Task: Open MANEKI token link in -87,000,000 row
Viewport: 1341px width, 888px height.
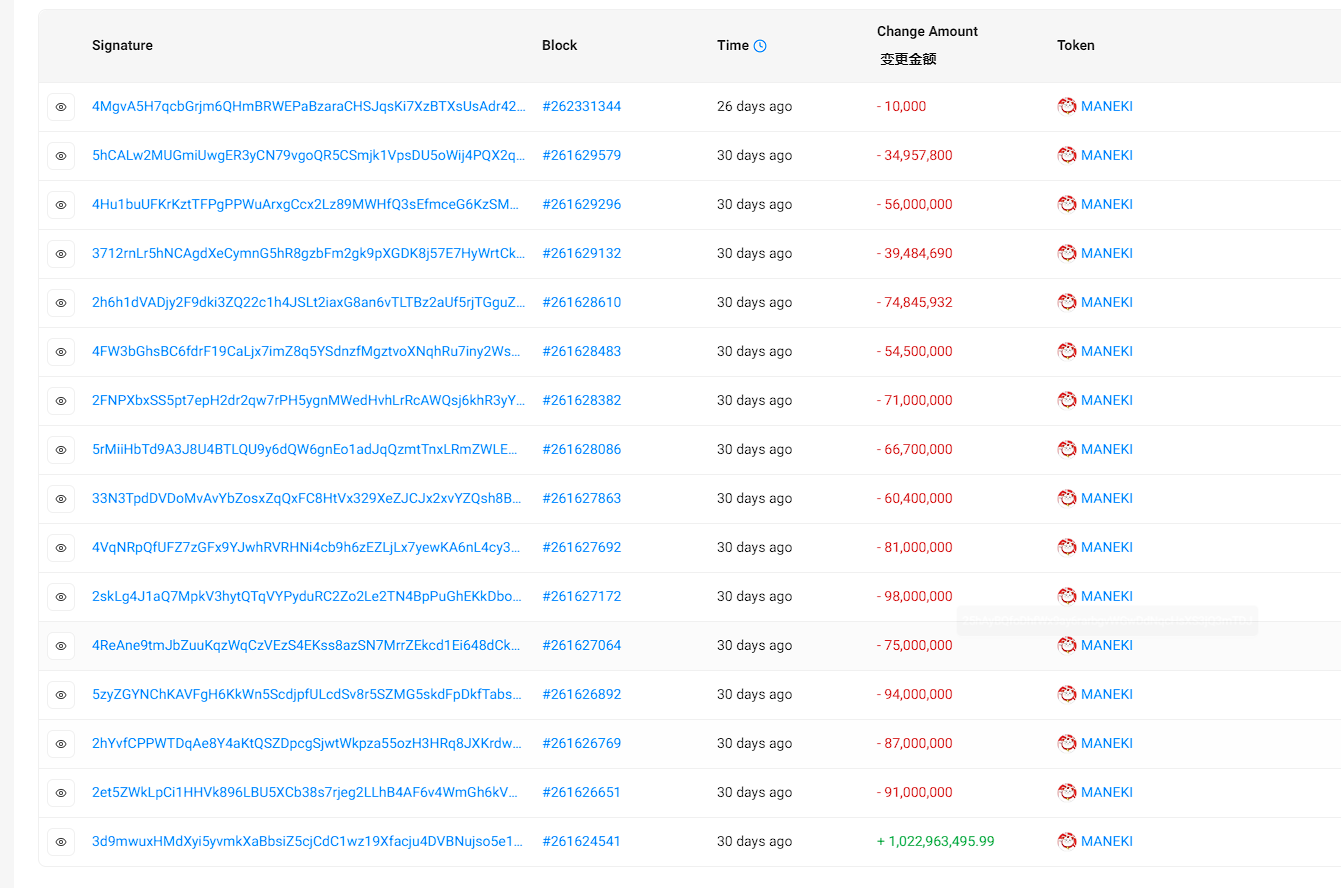Action: pyautogui.click(x=1106, y=743)
